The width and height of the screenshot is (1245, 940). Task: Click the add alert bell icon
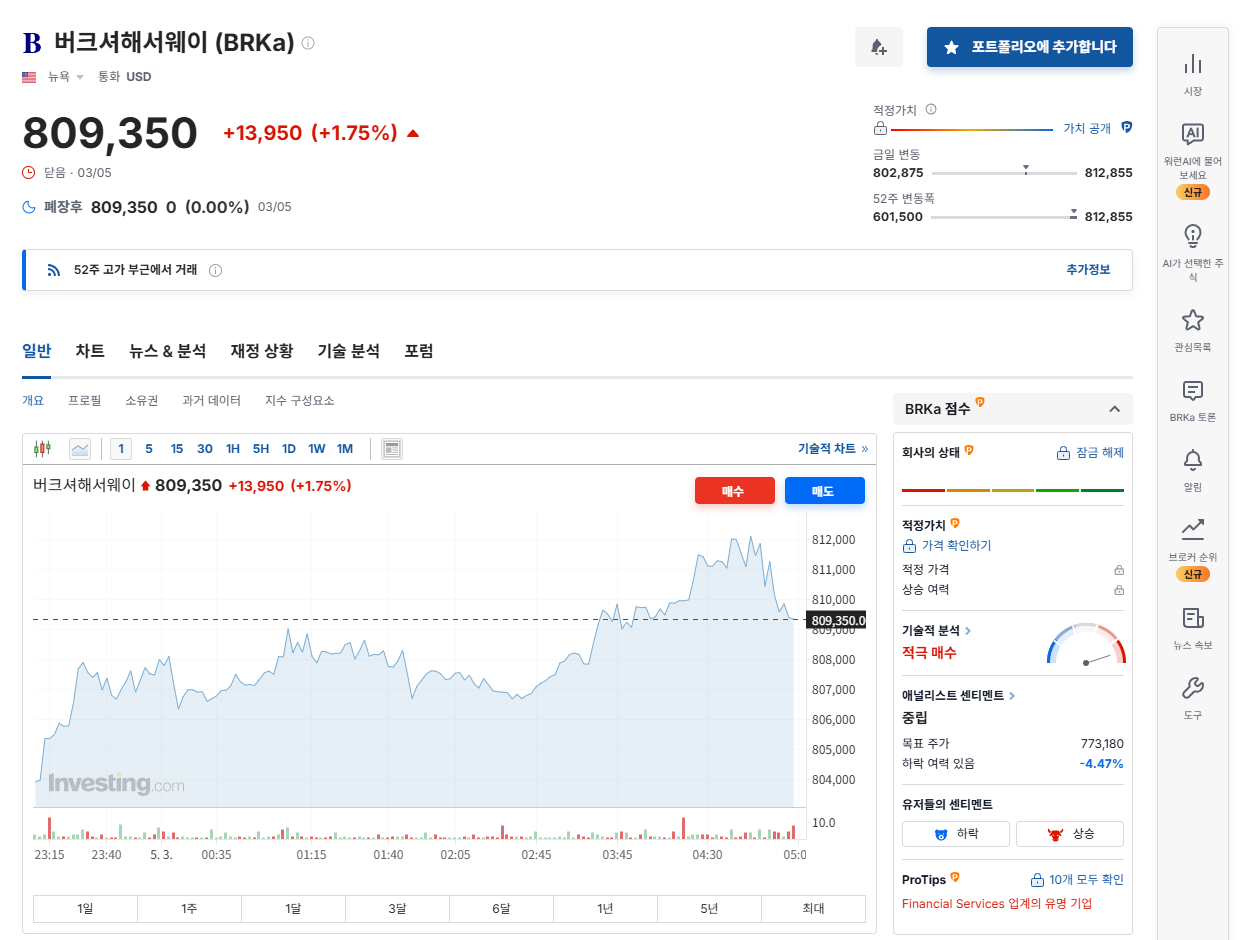[x=879, y=47]
